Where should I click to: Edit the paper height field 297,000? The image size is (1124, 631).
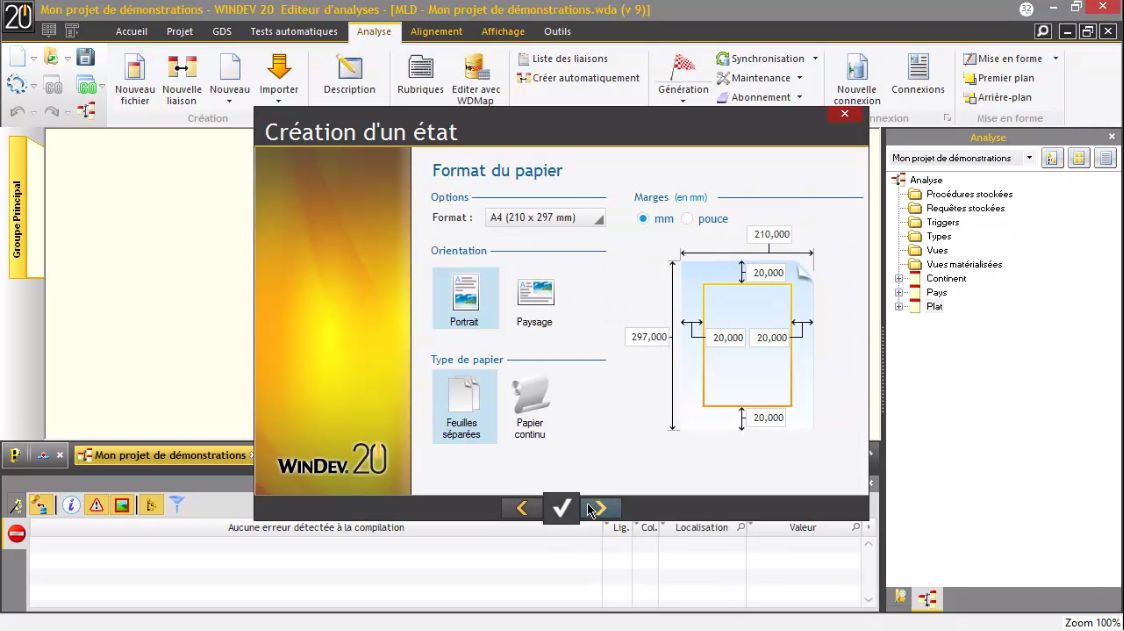(x=649, y=336)
